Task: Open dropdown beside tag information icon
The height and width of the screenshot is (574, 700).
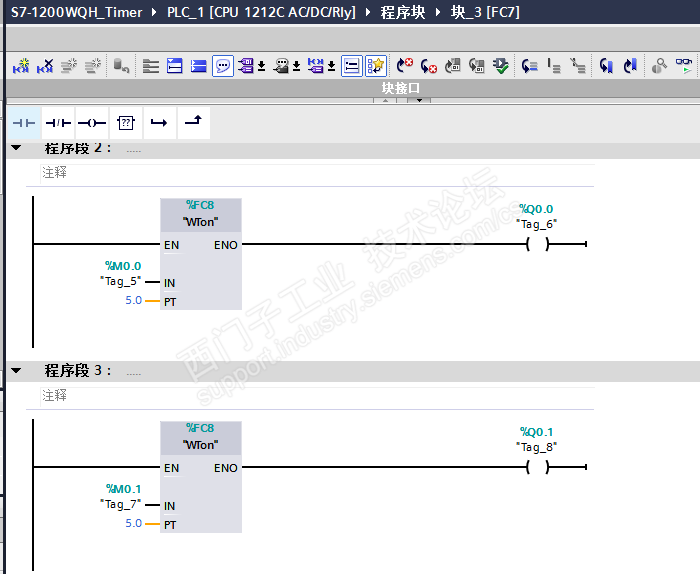Action: pyautogui.click(x=296, y=67)
